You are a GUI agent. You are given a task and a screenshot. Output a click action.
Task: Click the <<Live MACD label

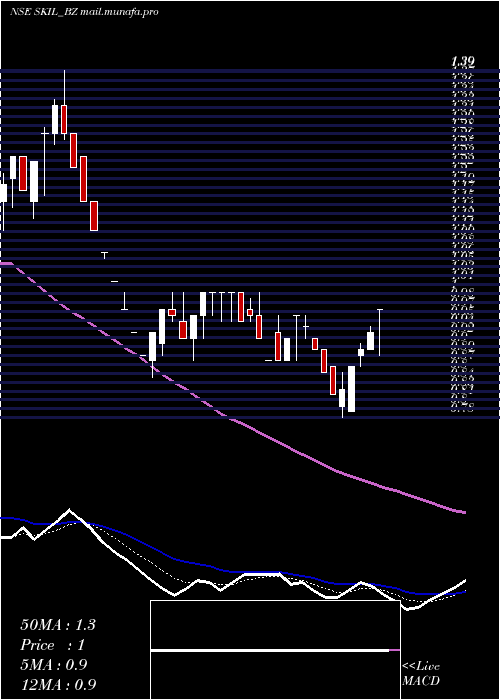[421, 674]
